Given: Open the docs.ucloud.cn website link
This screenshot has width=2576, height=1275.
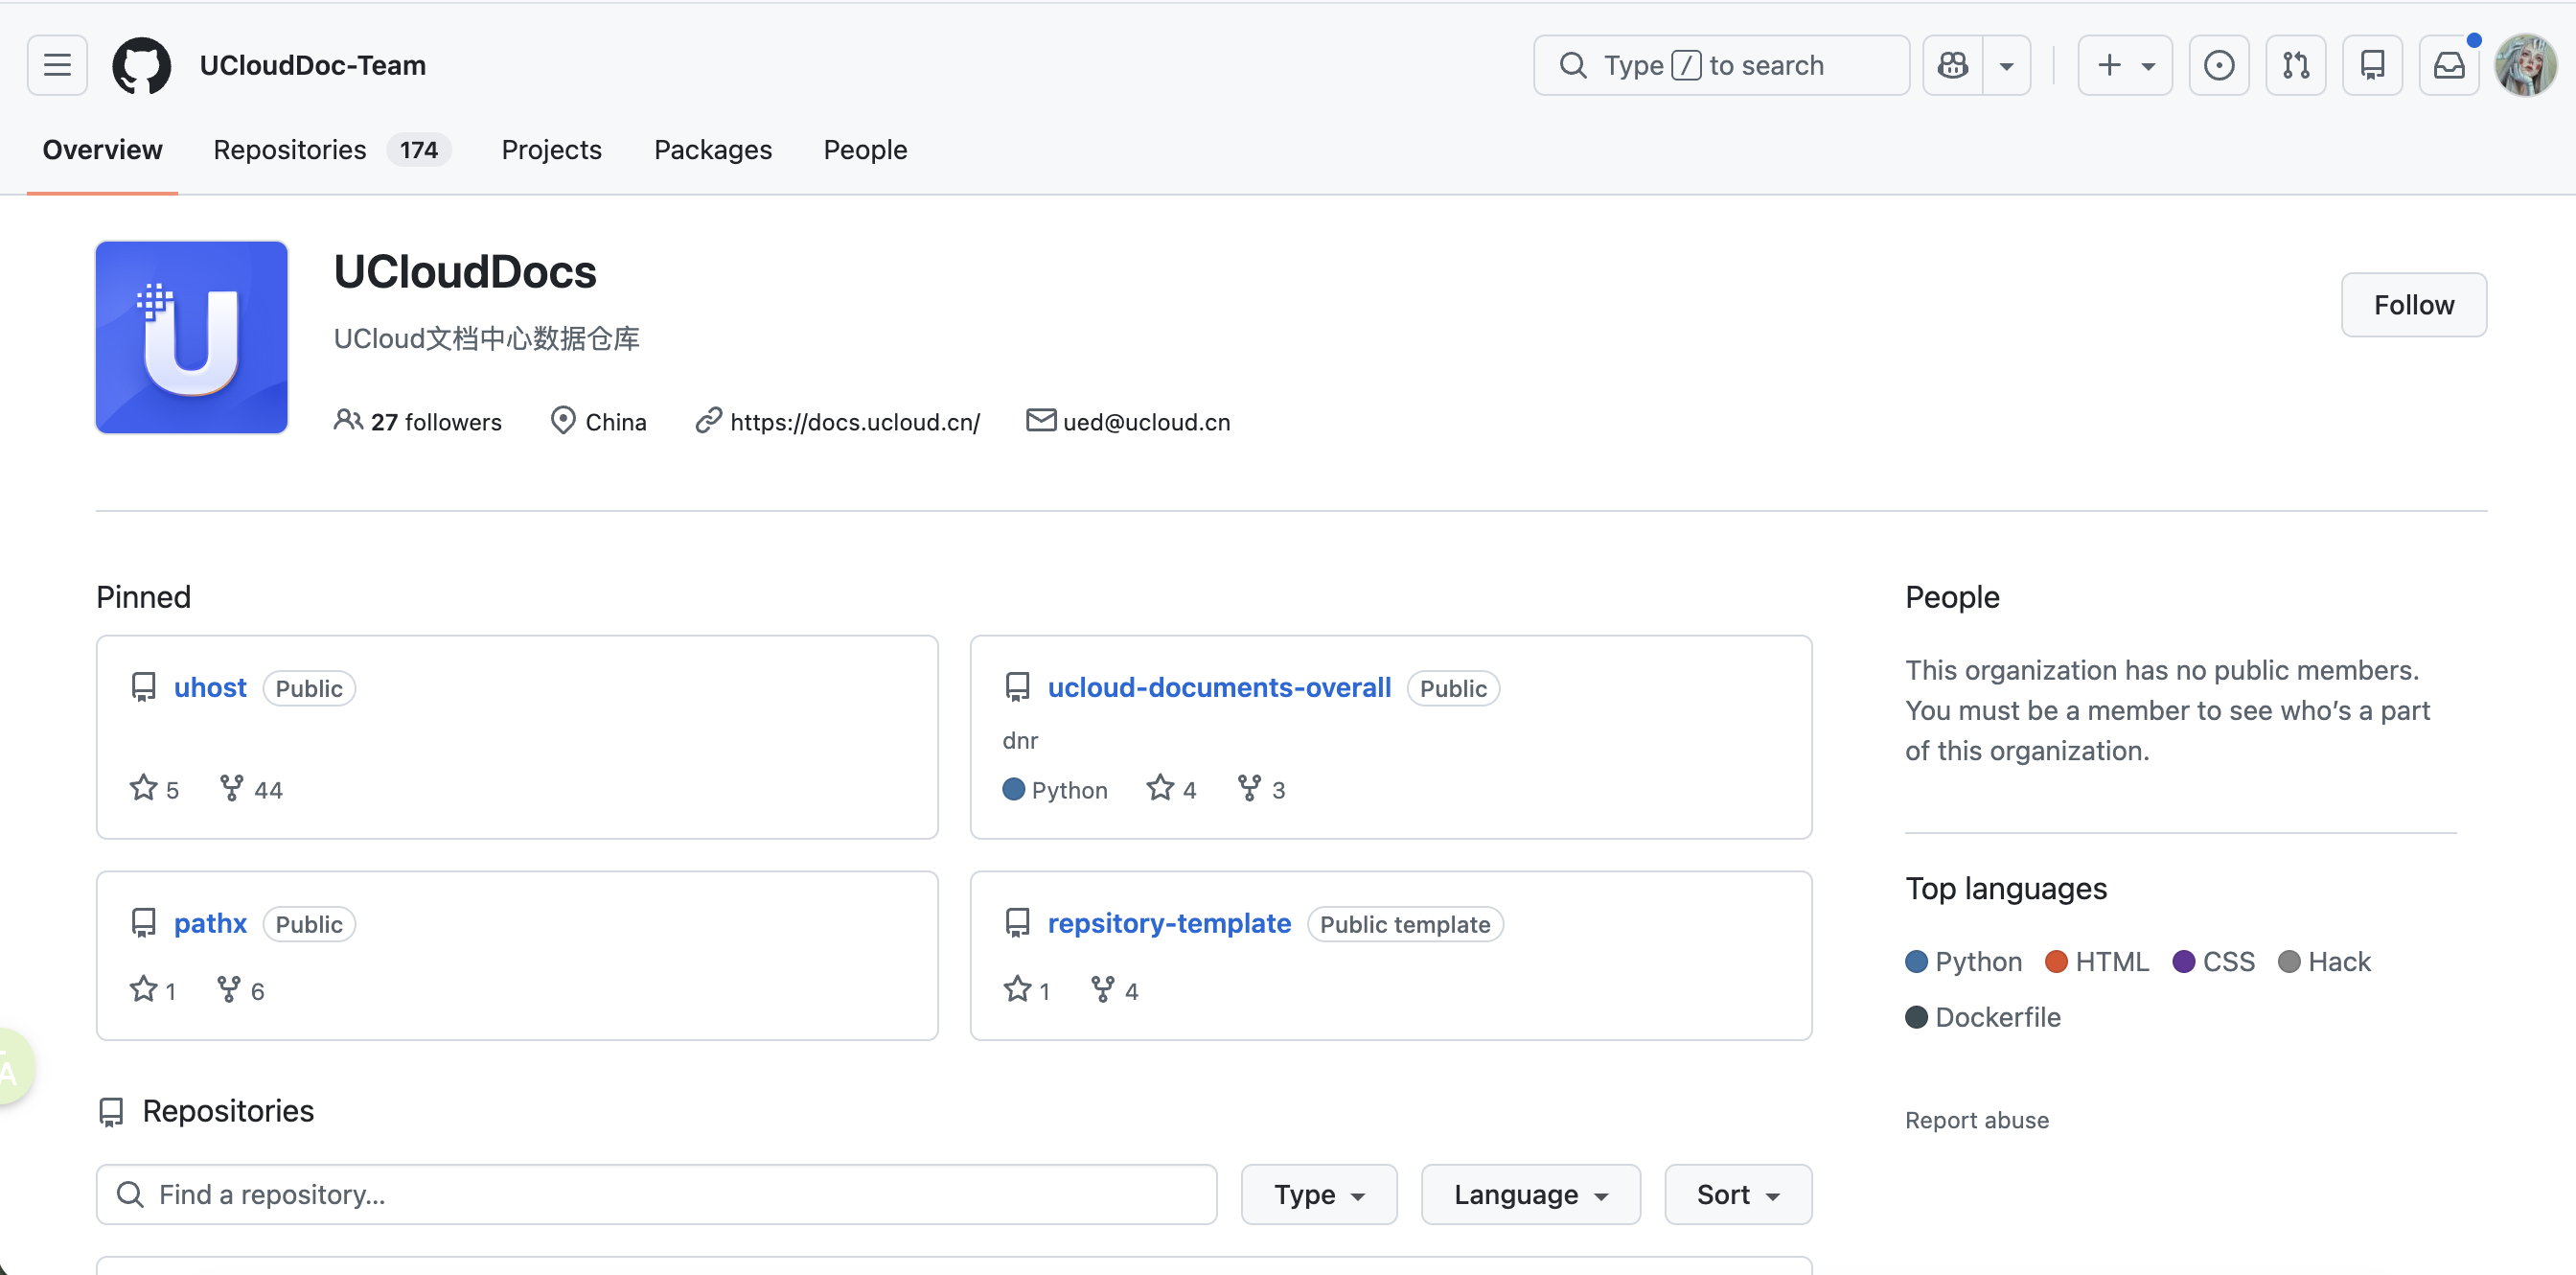Looking at the screenshot, I should pyautogui.click(x=855, y=422).
